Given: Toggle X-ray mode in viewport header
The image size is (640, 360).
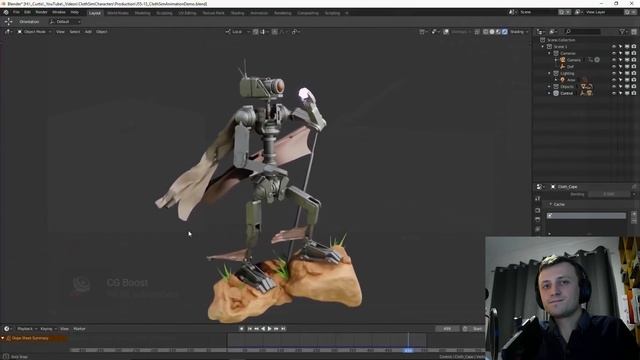Looking at the screenshot, I should tap(477, 31).
